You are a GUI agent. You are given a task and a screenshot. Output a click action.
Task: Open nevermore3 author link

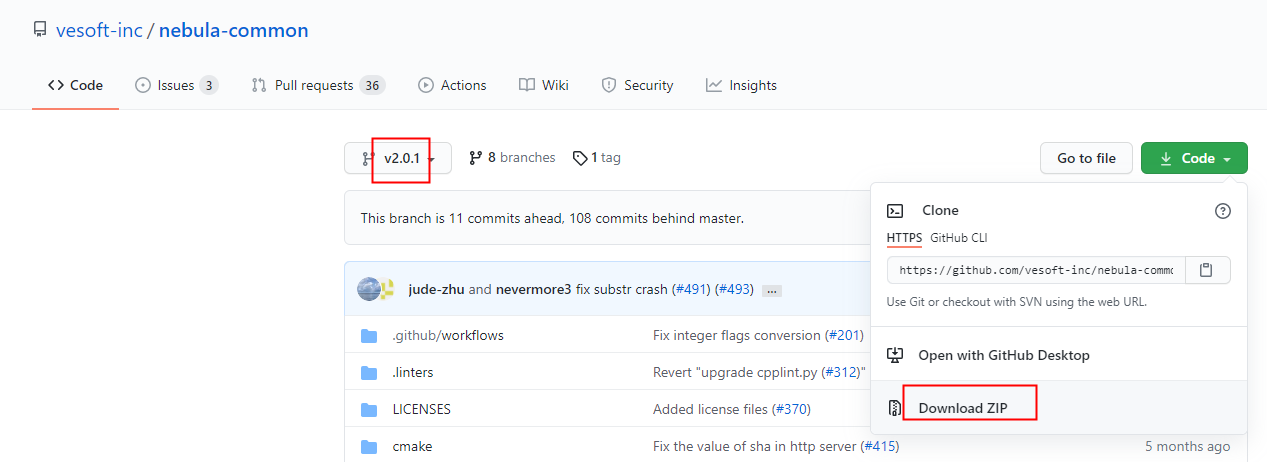click(x=533, y=289)
